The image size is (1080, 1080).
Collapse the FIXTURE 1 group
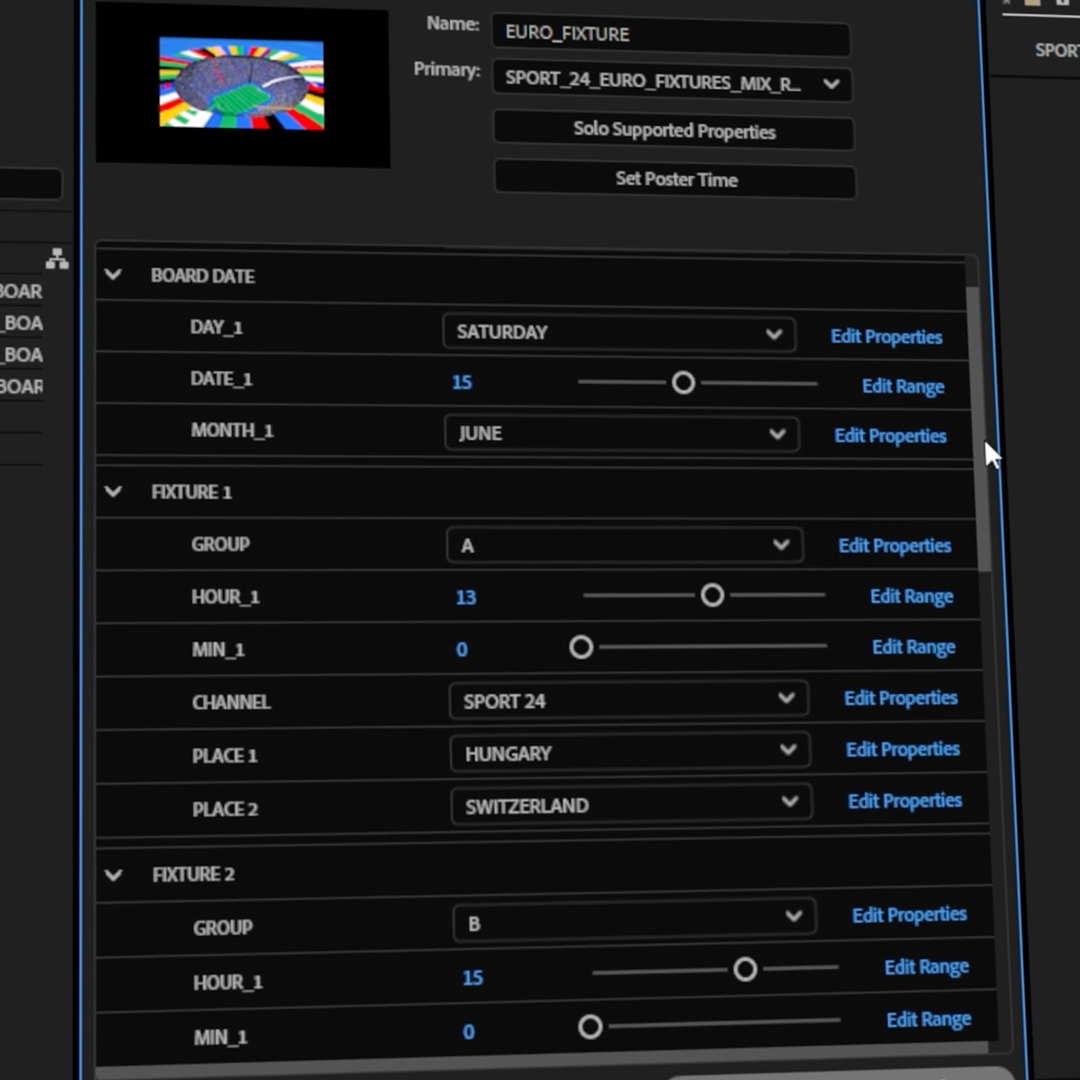113,491
